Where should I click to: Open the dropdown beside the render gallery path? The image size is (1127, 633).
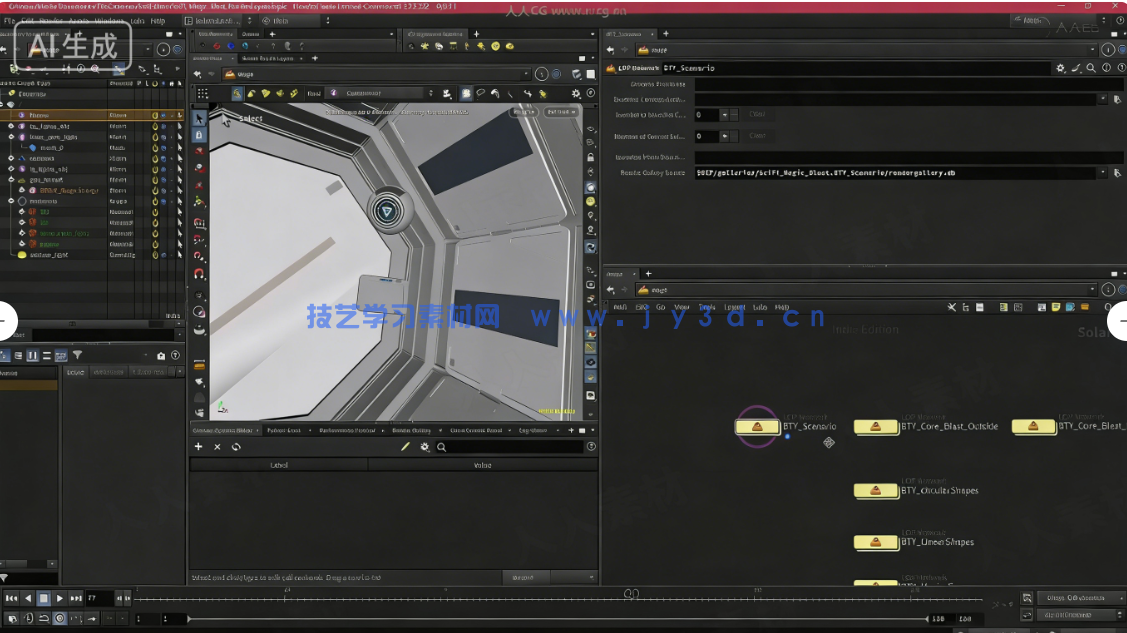pyautogui.click(x=1103, y=172)
